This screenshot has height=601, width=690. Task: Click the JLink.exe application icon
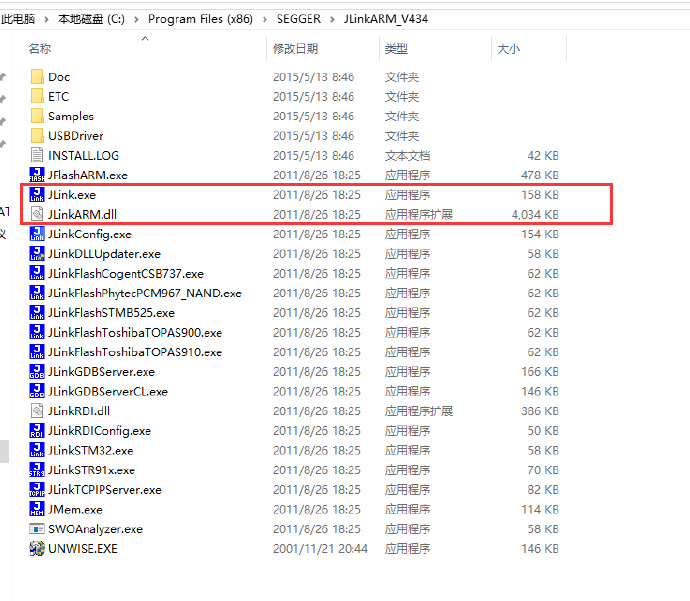(x=37, y=194)
